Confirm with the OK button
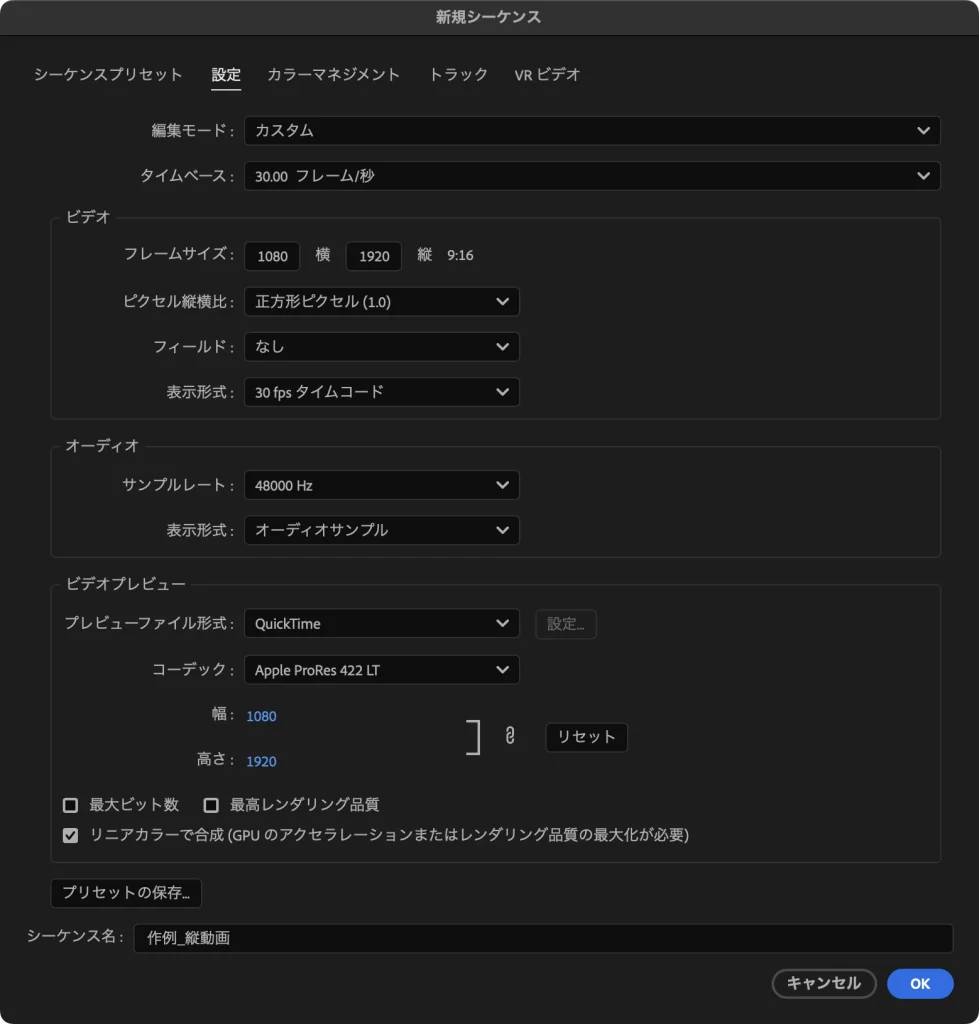 [920, 984]
